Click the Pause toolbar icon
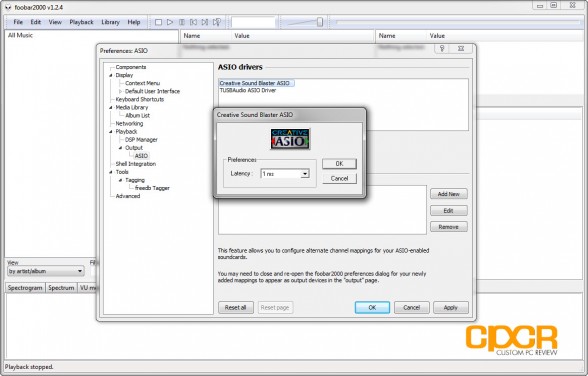Screen dimensions: 588x376 182,22
